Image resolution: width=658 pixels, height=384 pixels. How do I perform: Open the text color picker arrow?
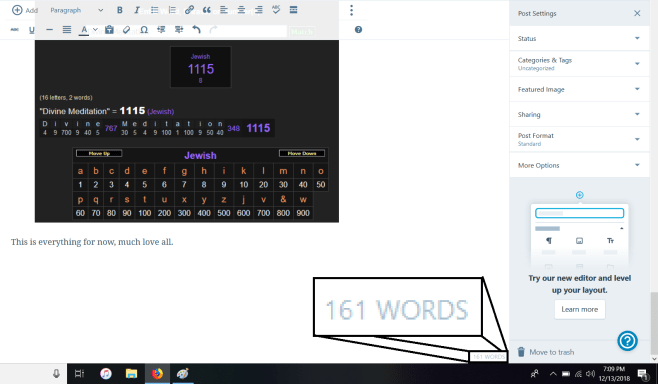click(95, 30)
